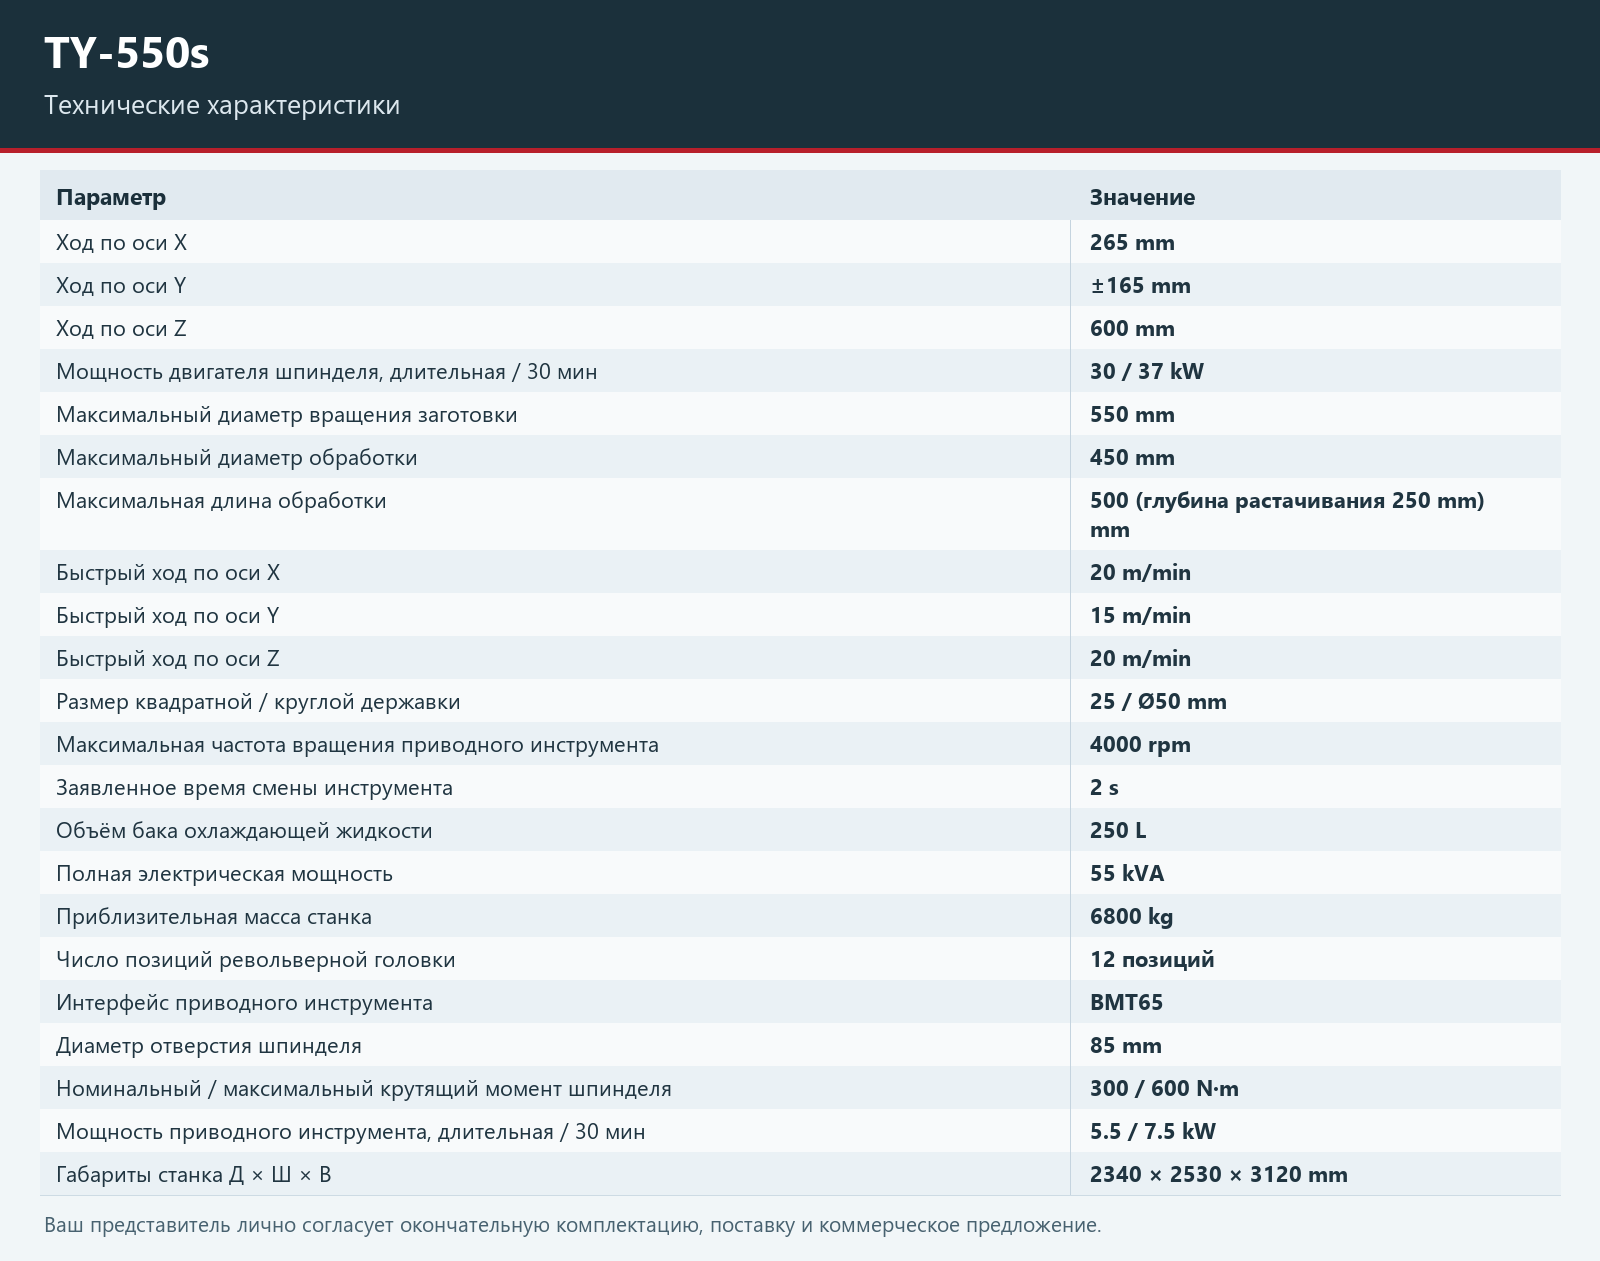The image size is (1600, 1261).
Task: Click the TY-550s page title
Action: coord(127,53)
